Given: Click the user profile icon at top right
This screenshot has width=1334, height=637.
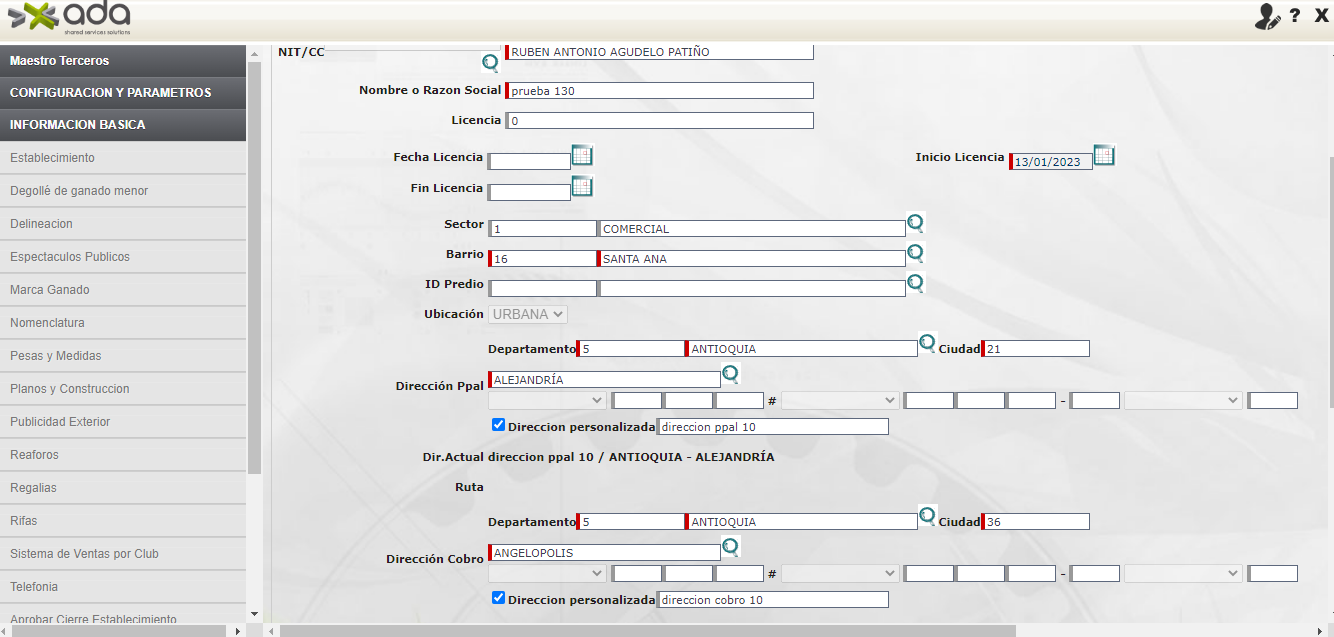Looking at the screenshot, I should [1267, 17].
